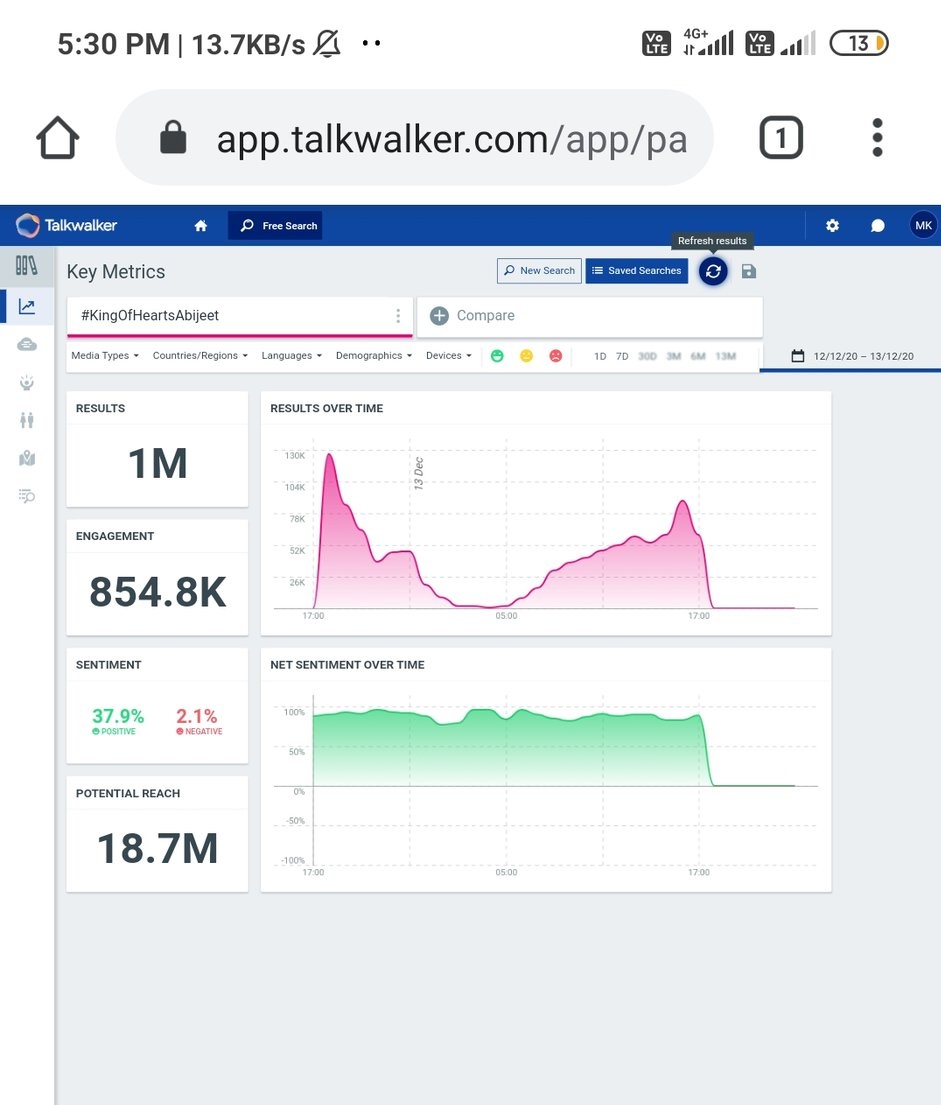Toggle the red negative sentiment filter
Viewport: 941px width, 1105px height.
point(555,356)
